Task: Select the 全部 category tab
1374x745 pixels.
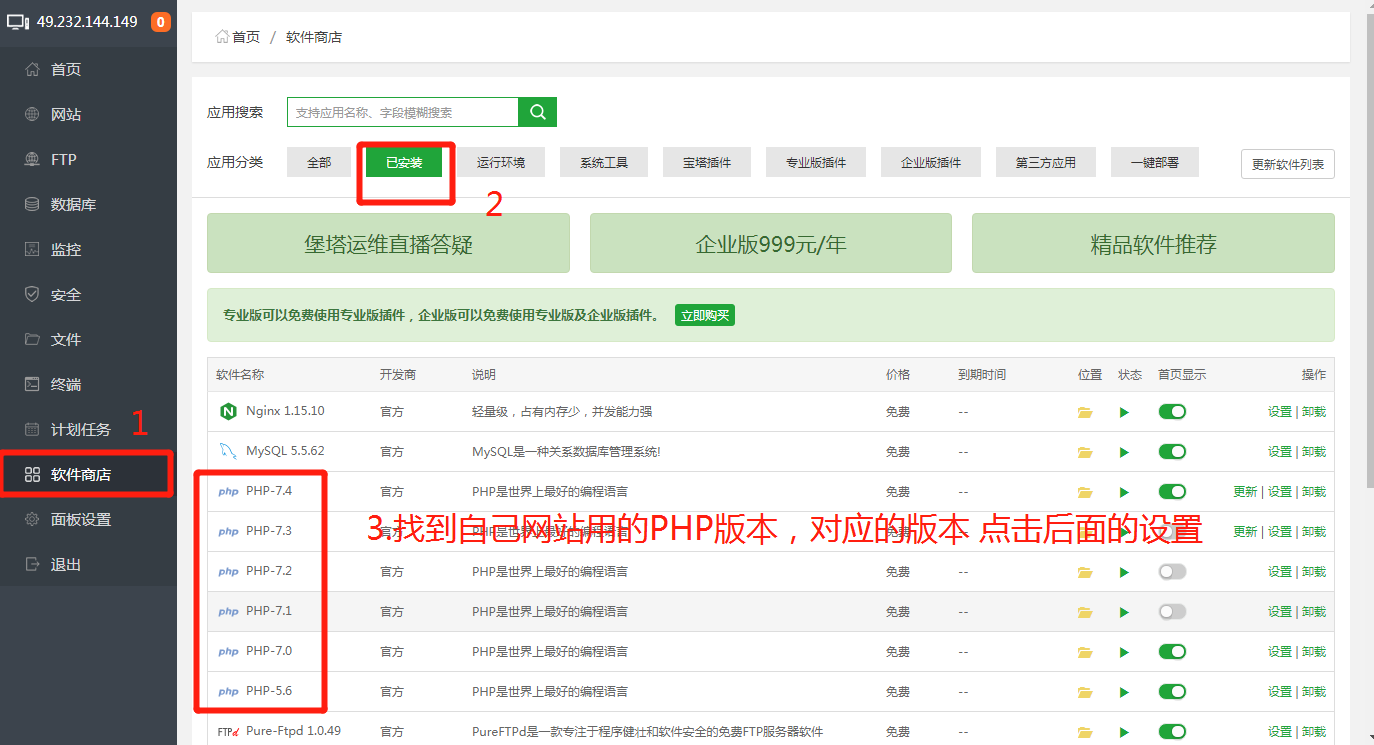Action: (319, 162)
